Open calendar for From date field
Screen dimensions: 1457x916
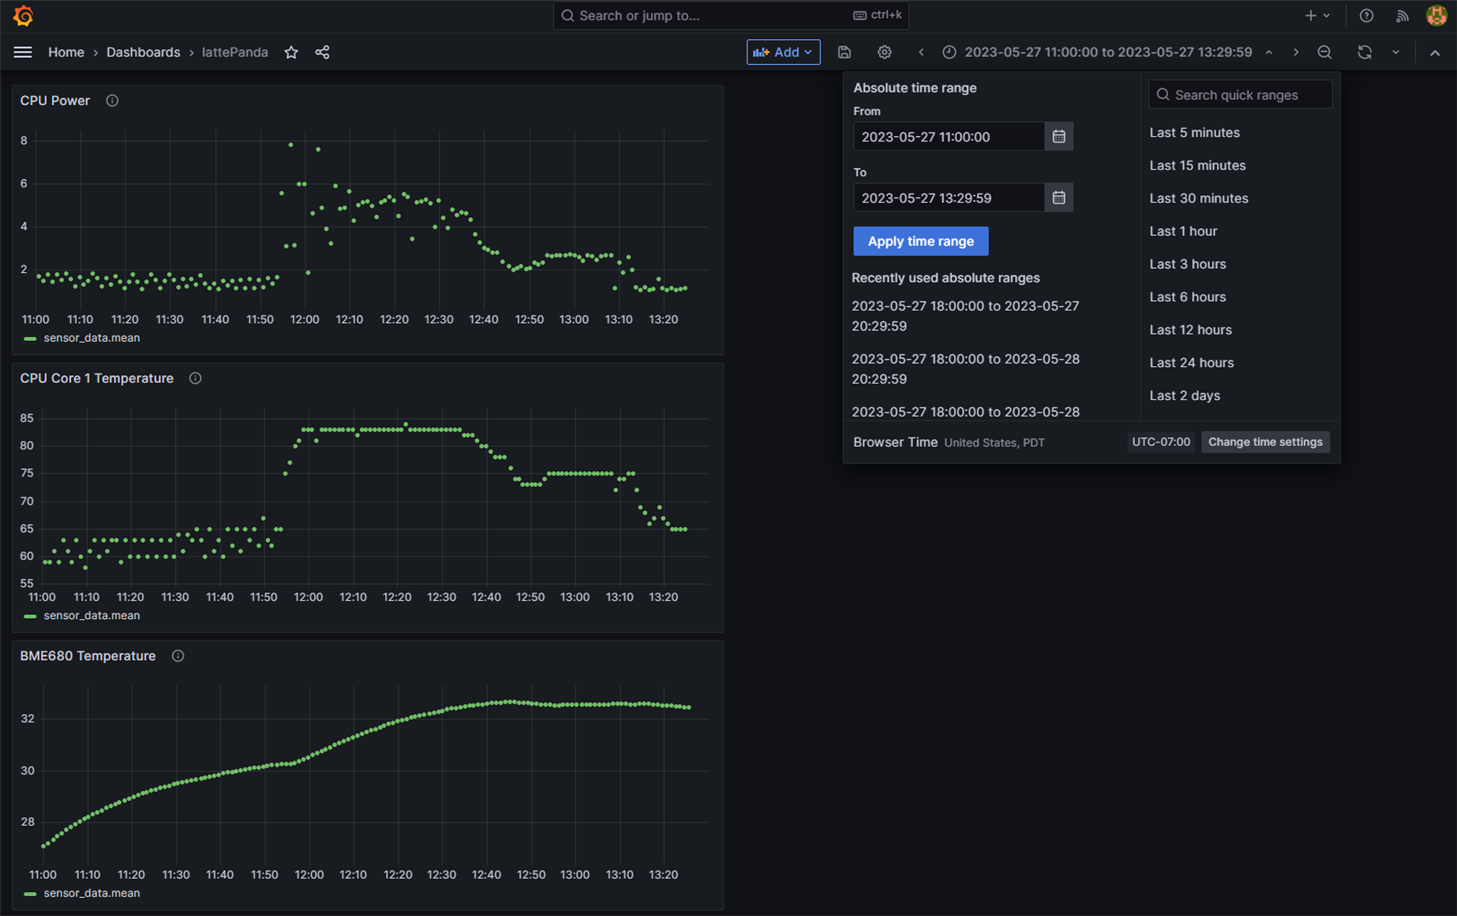point(1059,136)
